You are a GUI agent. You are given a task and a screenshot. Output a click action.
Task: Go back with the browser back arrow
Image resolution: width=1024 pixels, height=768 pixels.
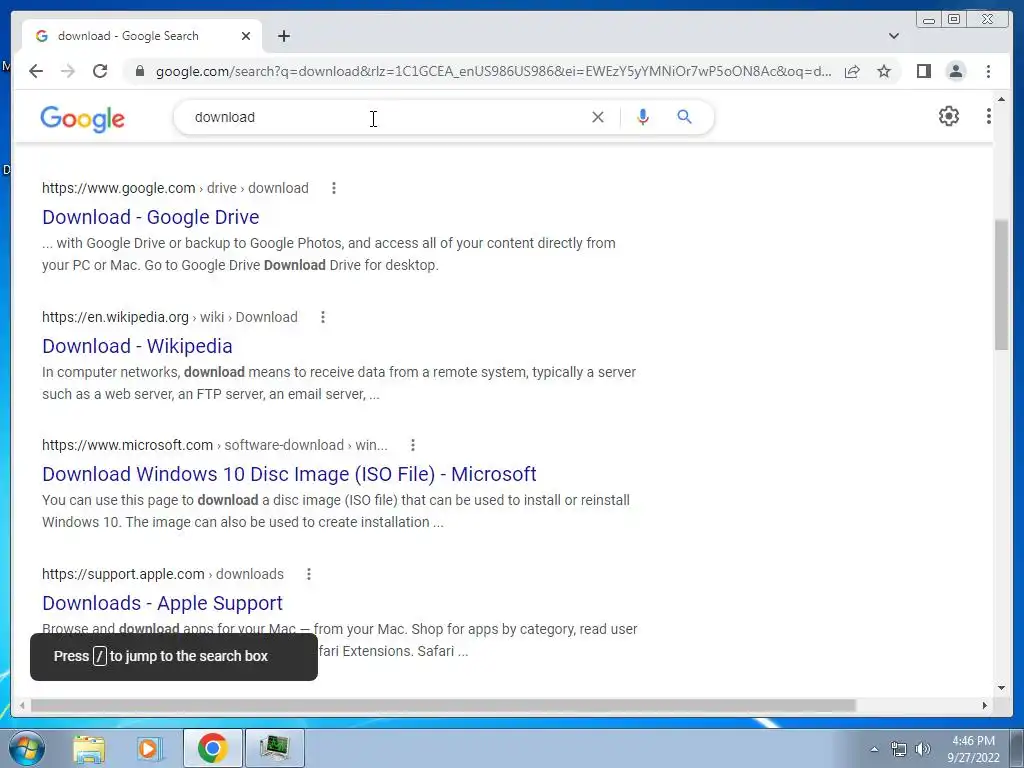[x=36, y=71]
